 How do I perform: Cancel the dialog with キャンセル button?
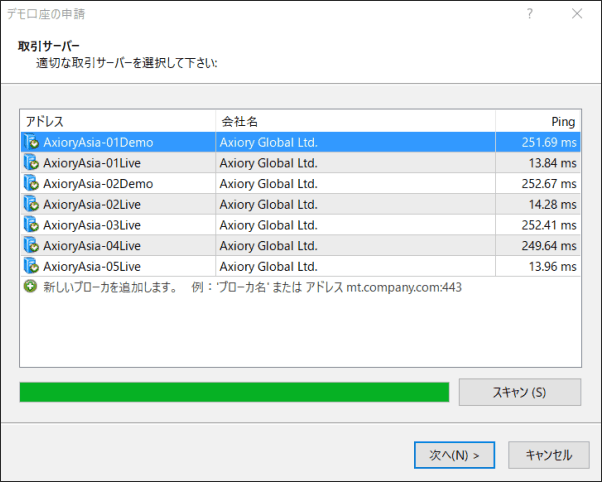point(548,455)
